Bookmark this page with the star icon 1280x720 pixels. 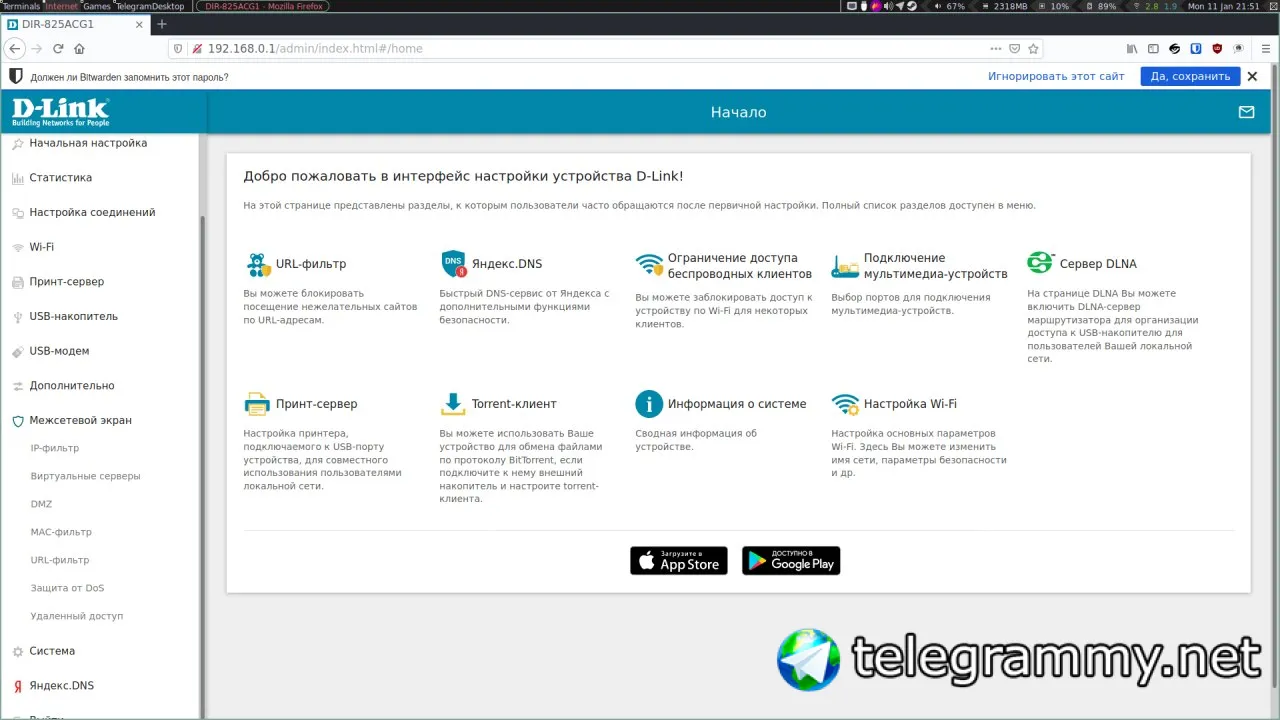point(1034,48)
